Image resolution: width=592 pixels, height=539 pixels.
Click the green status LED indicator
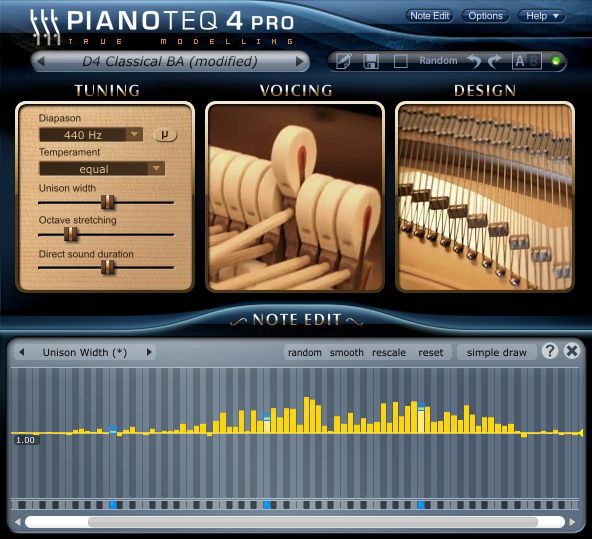tap(556, 61)
